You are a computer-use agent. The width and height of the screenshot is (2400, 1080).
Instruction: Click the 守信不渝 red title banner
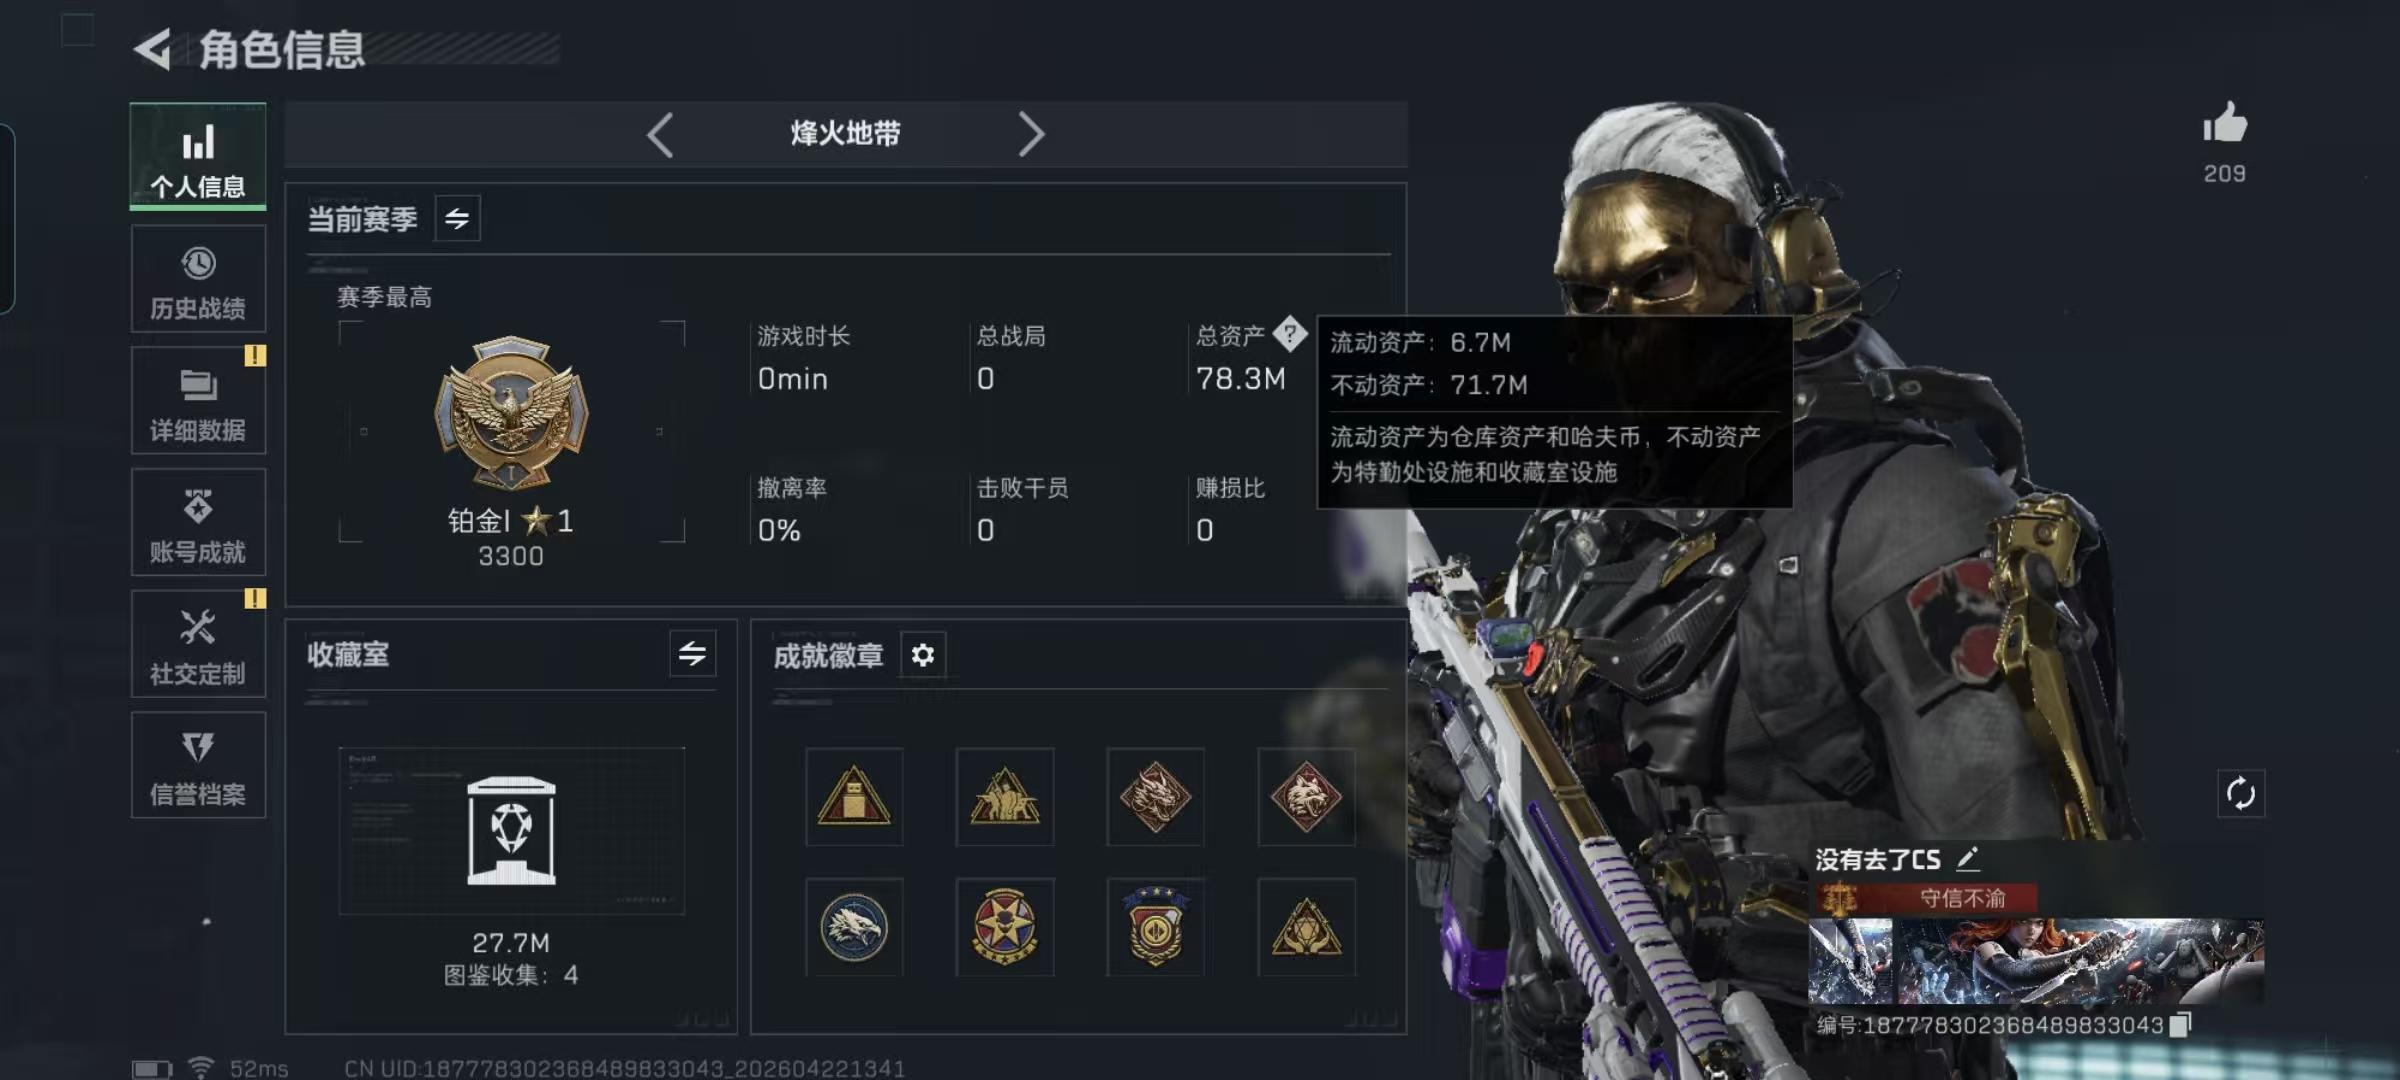[1927, 898]
